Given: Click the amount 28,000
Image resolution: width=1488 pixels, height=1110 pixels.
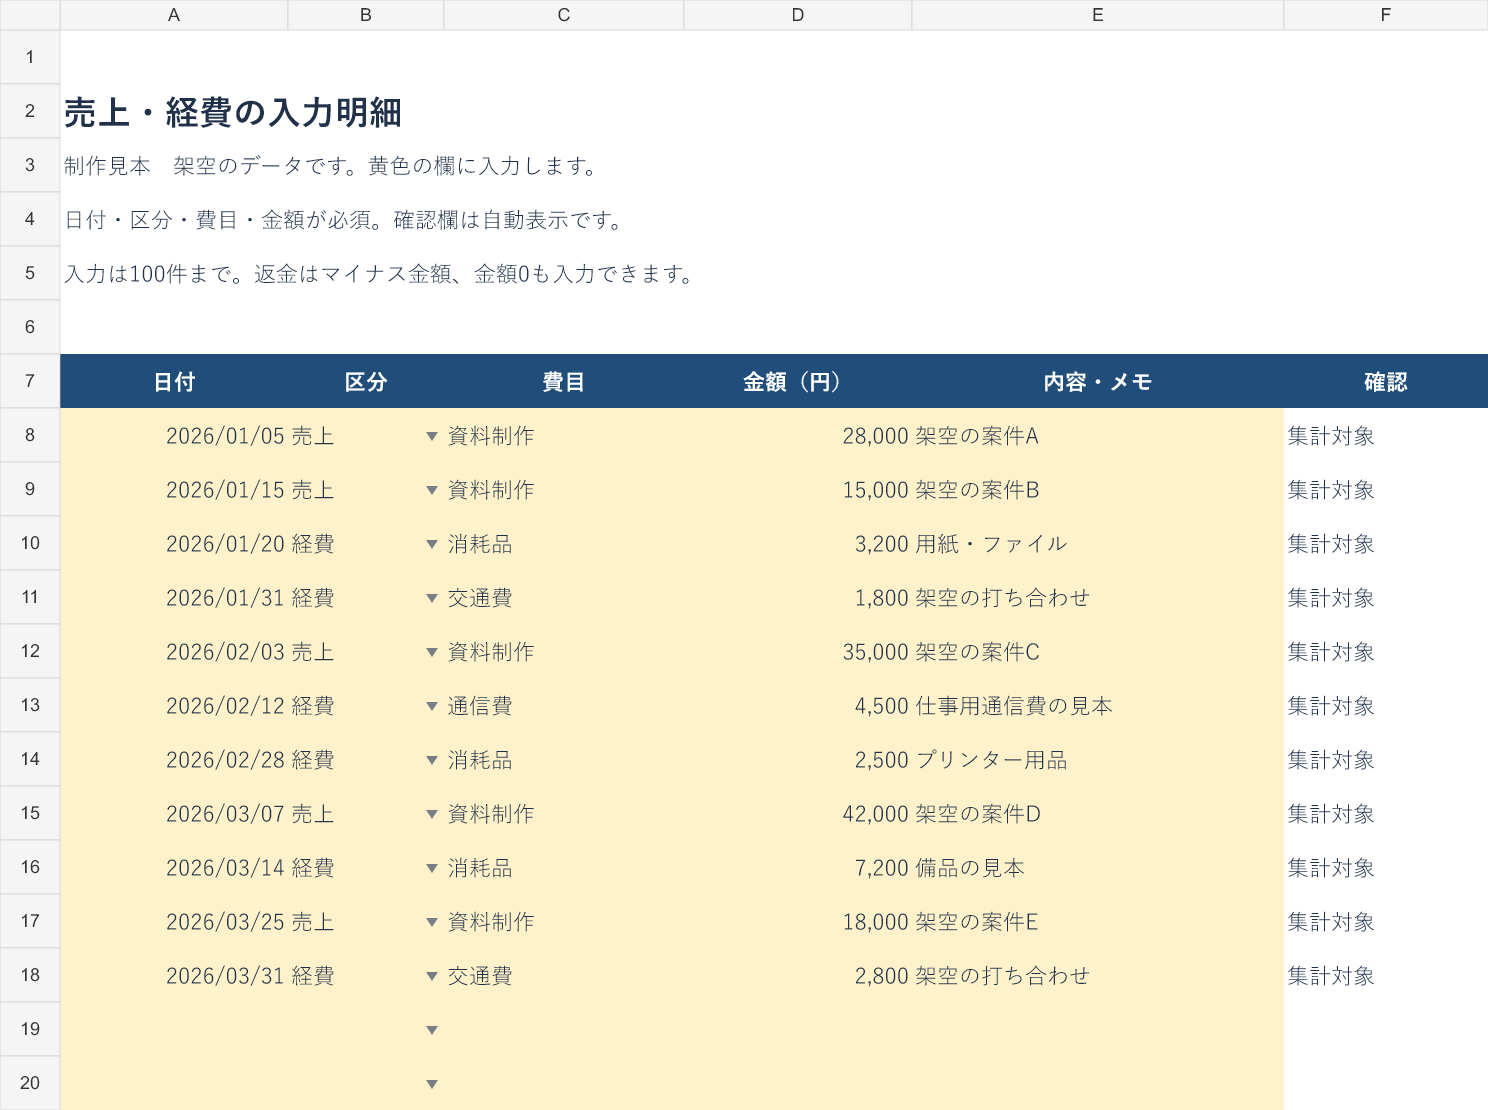Looking at the screenshot, I should coord(876,436).
